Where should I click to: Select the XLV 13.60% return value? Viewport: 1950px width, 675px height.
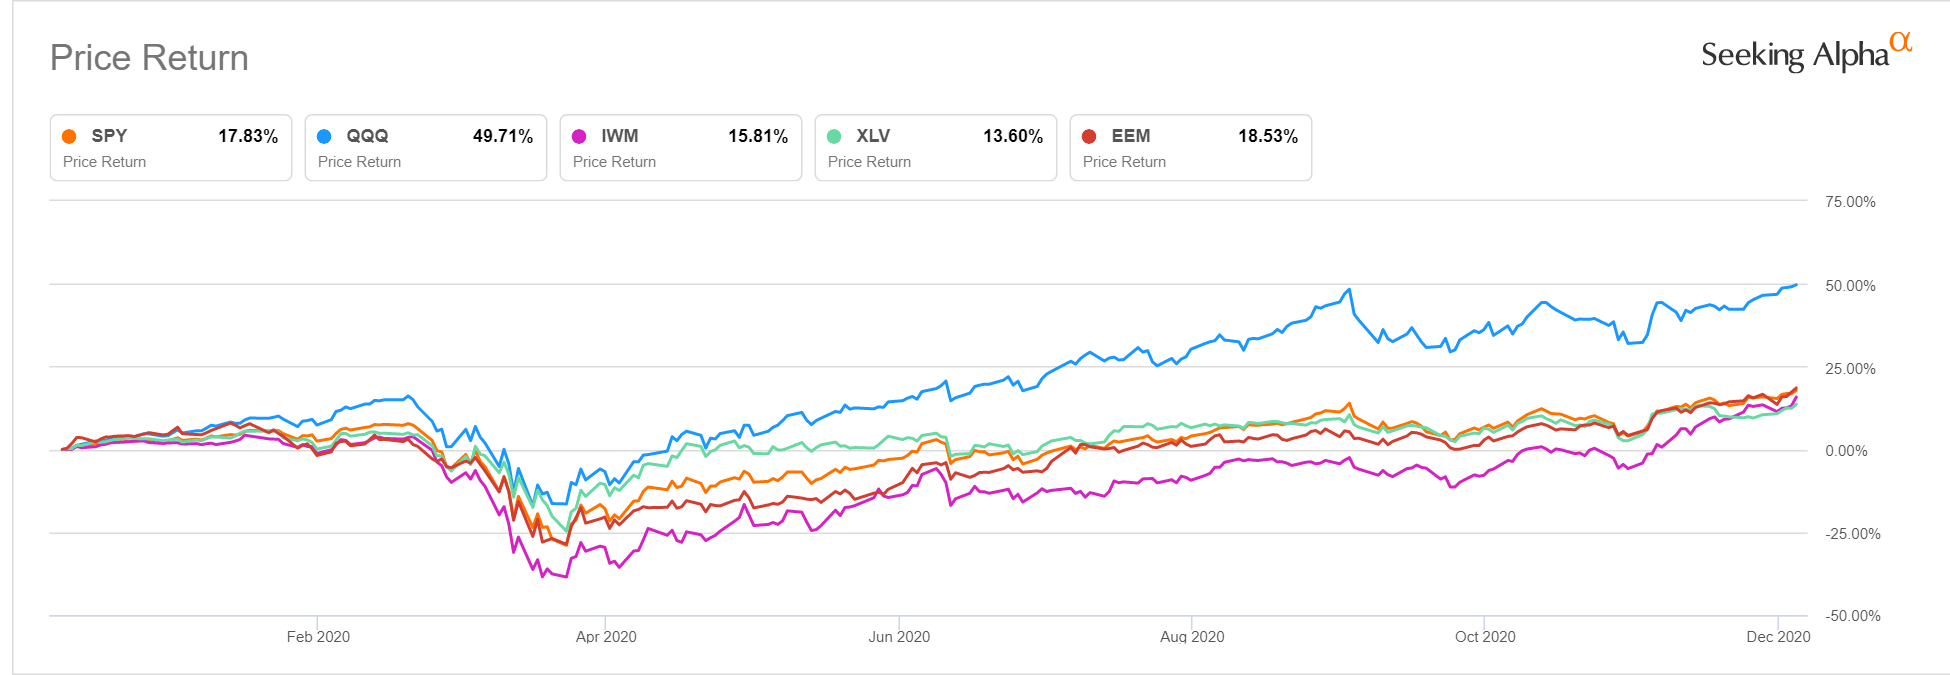click(1012, 136)
